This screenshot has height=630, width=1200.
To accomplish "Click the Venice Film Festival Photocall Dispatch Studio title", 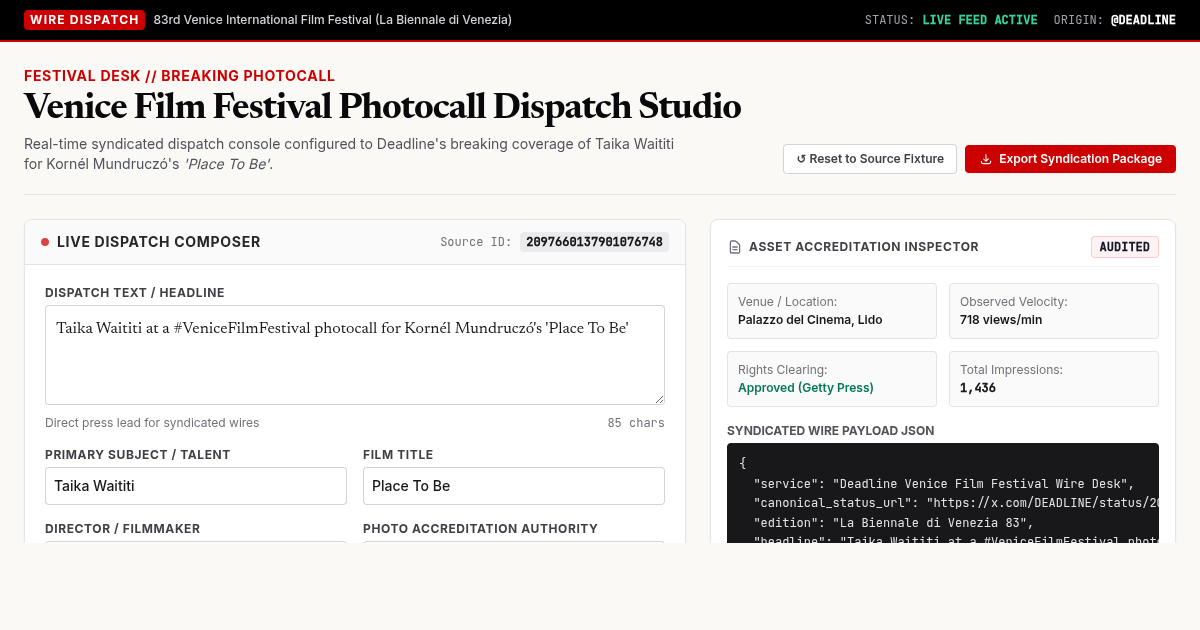I will pos(383,106).
